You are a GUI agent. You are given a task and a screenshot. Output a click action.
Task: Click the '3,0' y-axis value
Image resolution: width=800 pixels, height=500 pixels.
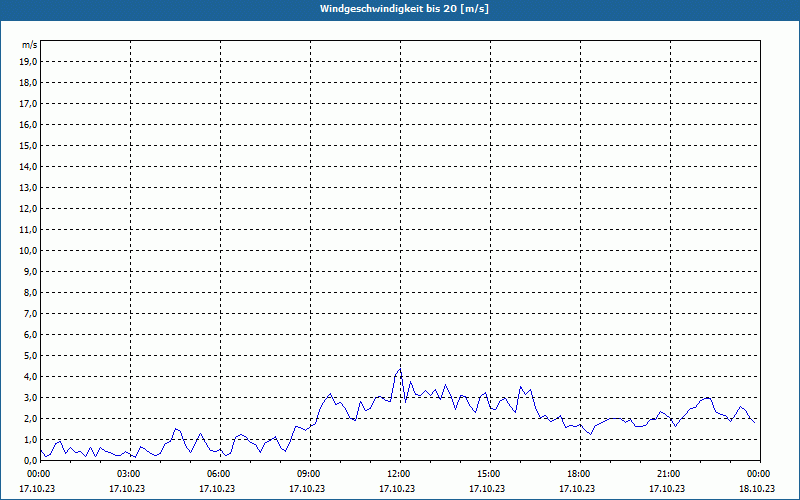(x=30, y=397)
